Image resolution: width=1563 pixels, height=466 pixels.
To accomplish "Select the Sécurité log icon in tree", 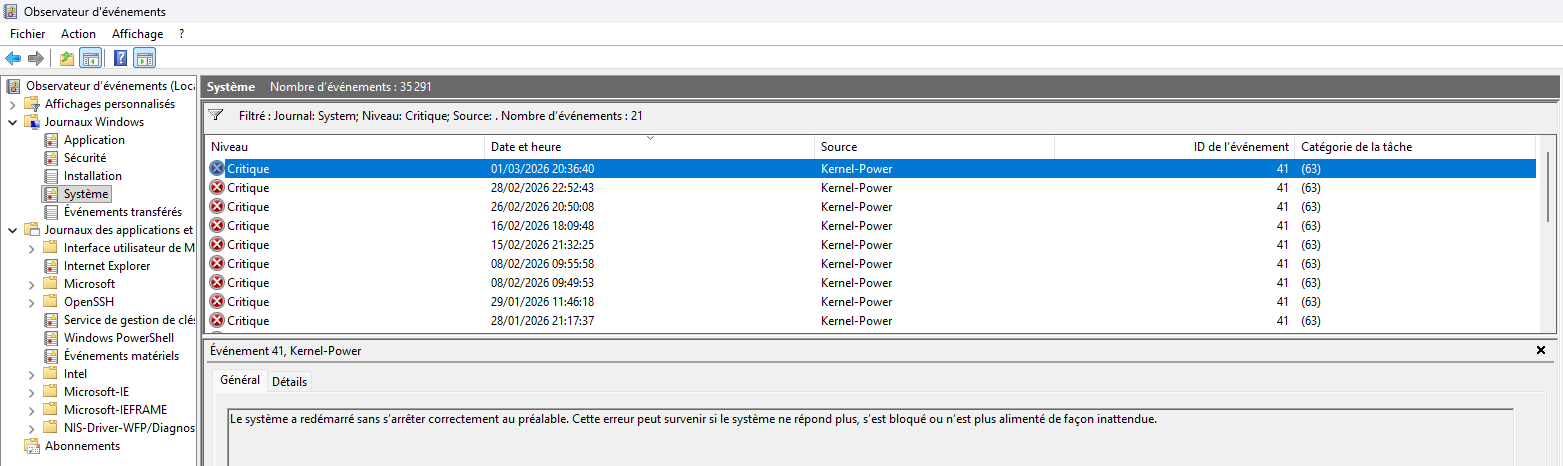I will (x=52, y=158).
